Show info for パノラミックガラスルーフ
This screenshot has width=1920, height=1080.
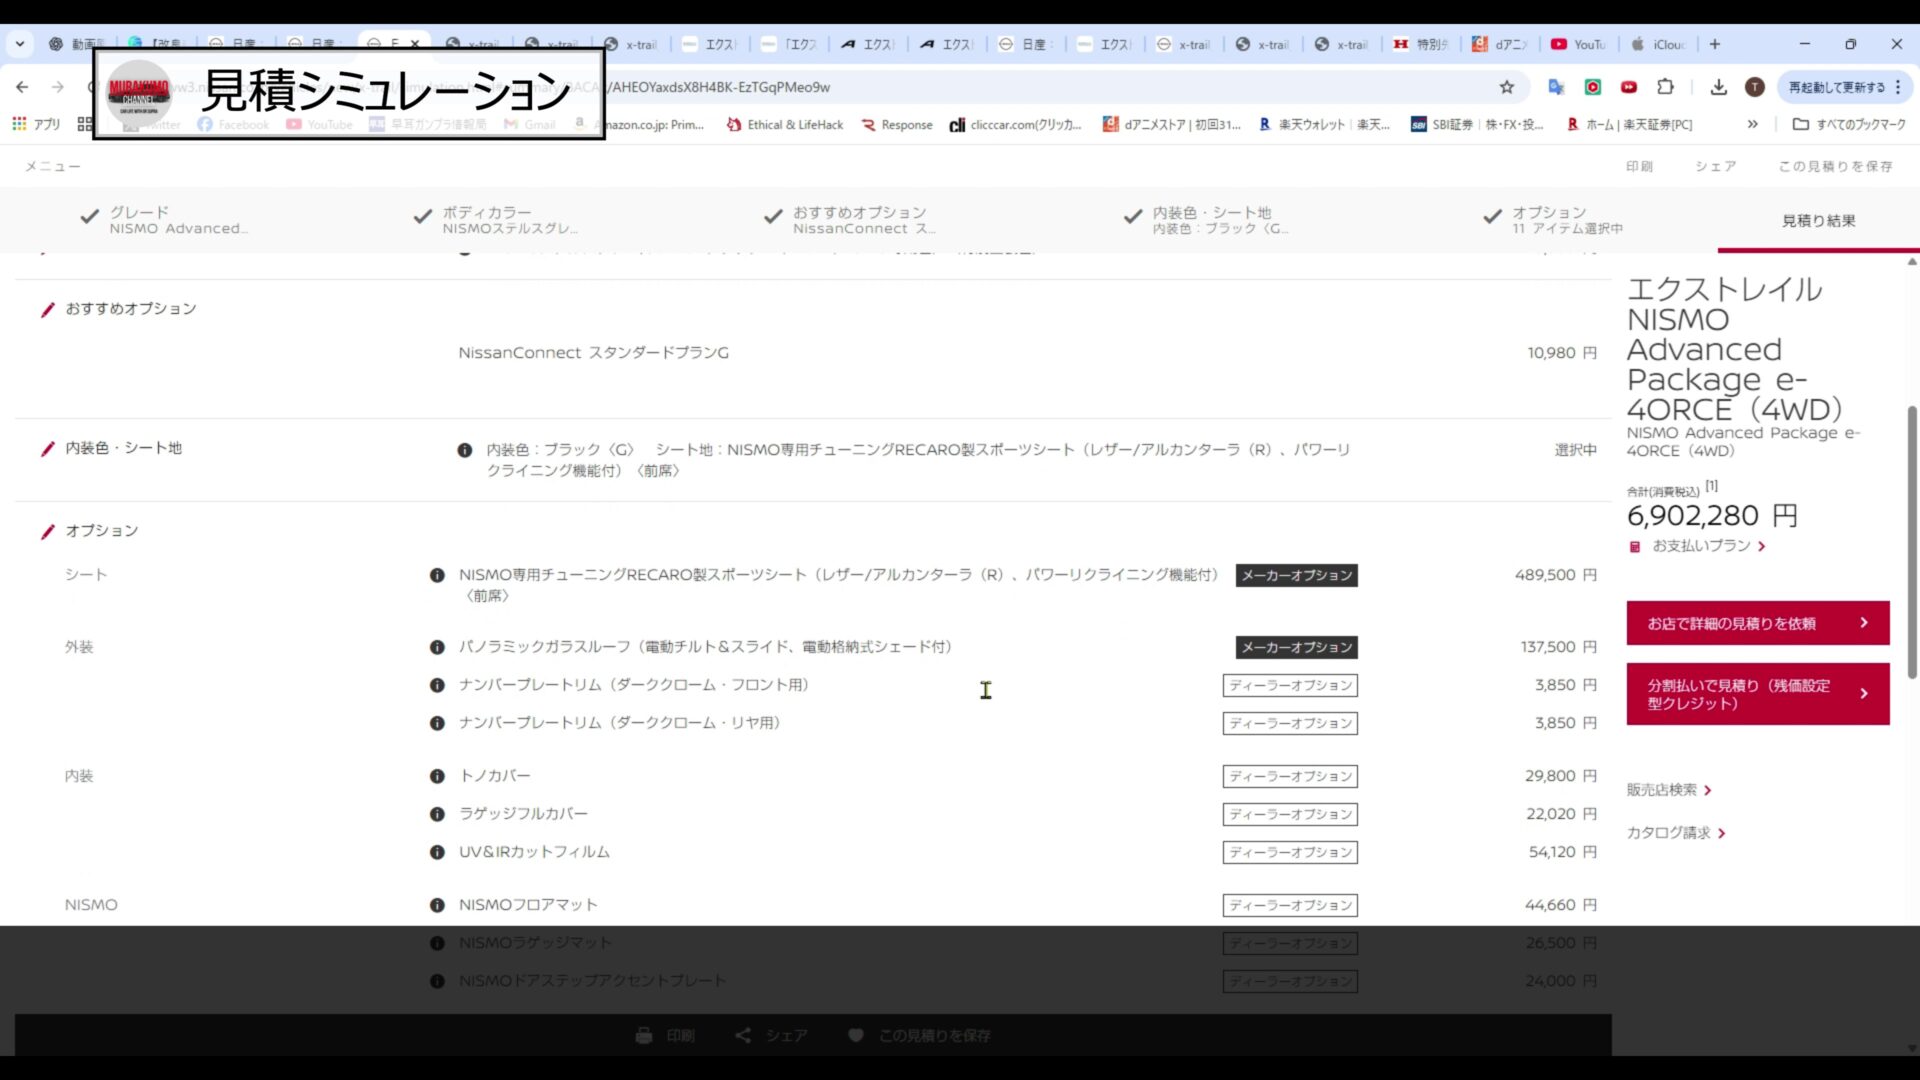[x=437, y=647]
